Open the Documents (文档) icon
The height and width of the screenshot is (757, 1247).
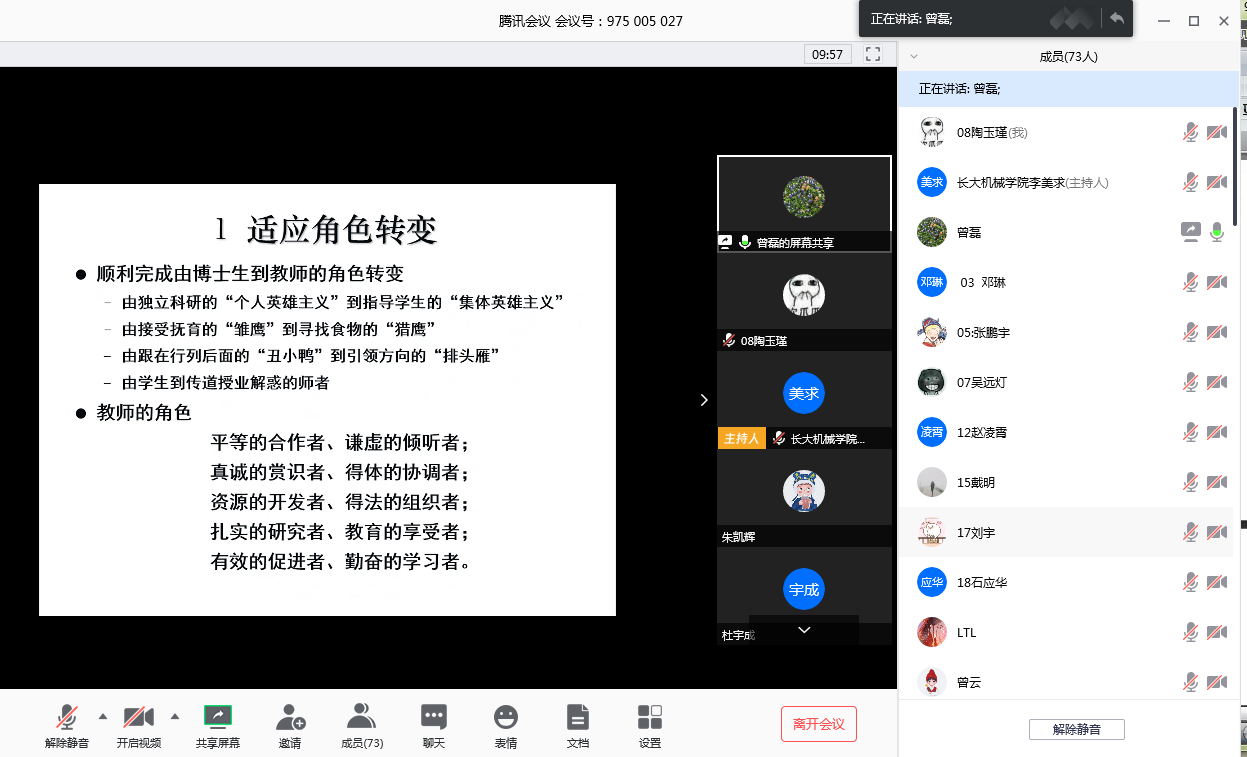(577, 717)
